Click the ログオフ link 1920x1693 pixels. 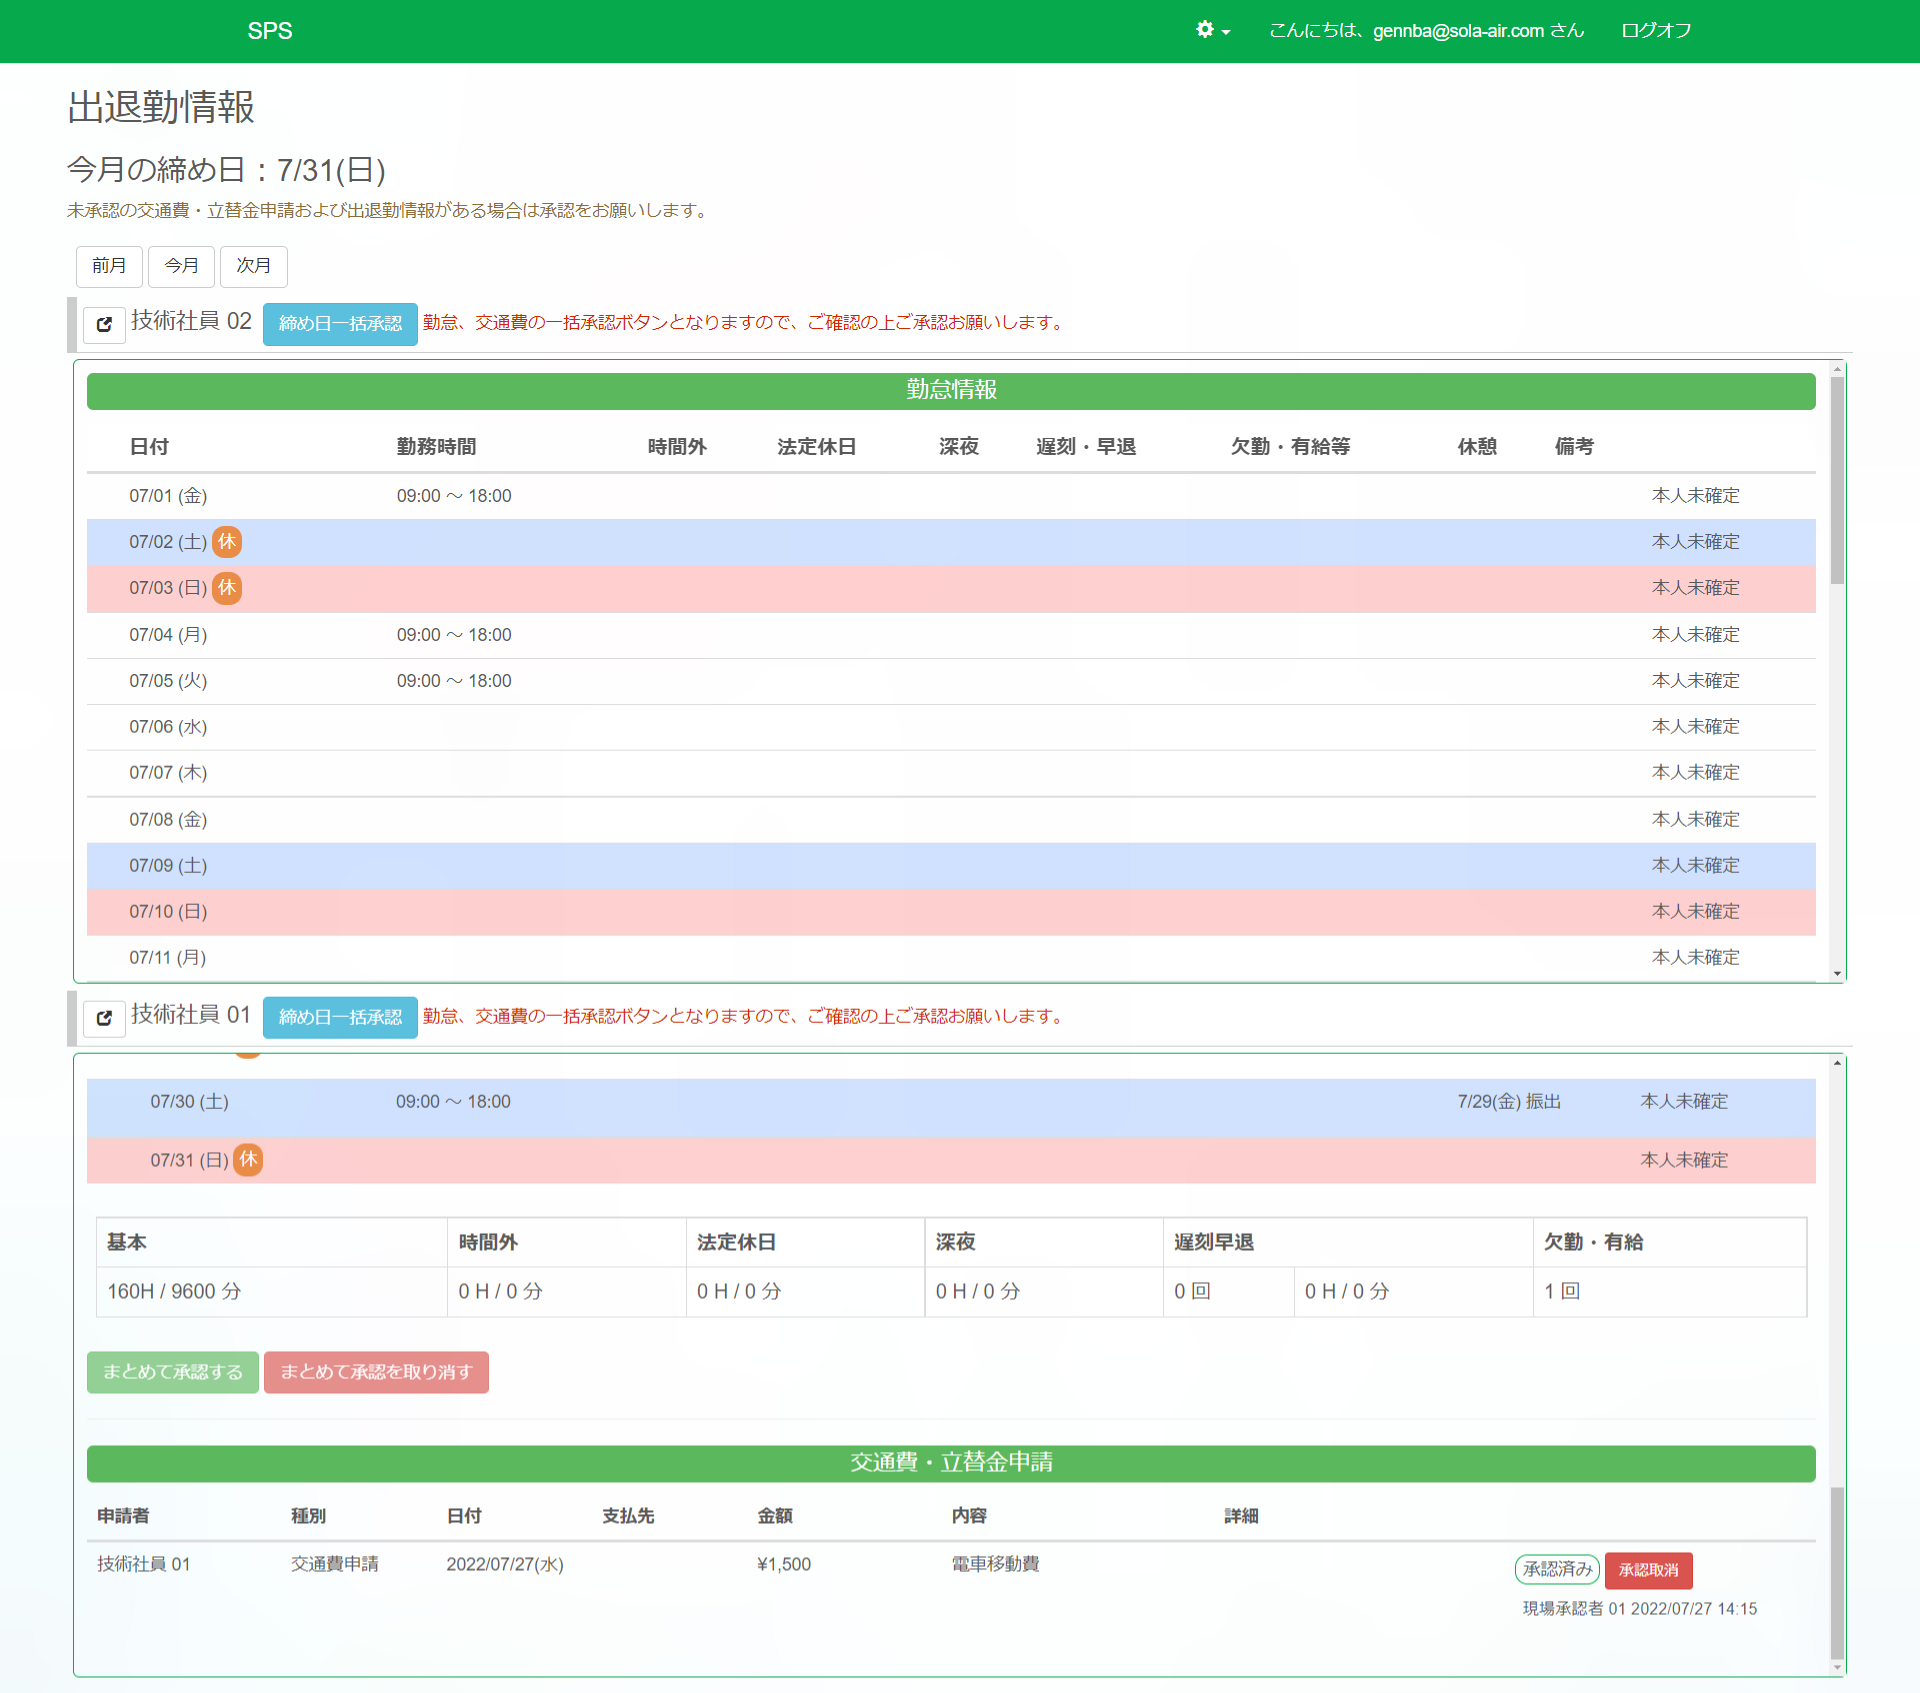1656,31
